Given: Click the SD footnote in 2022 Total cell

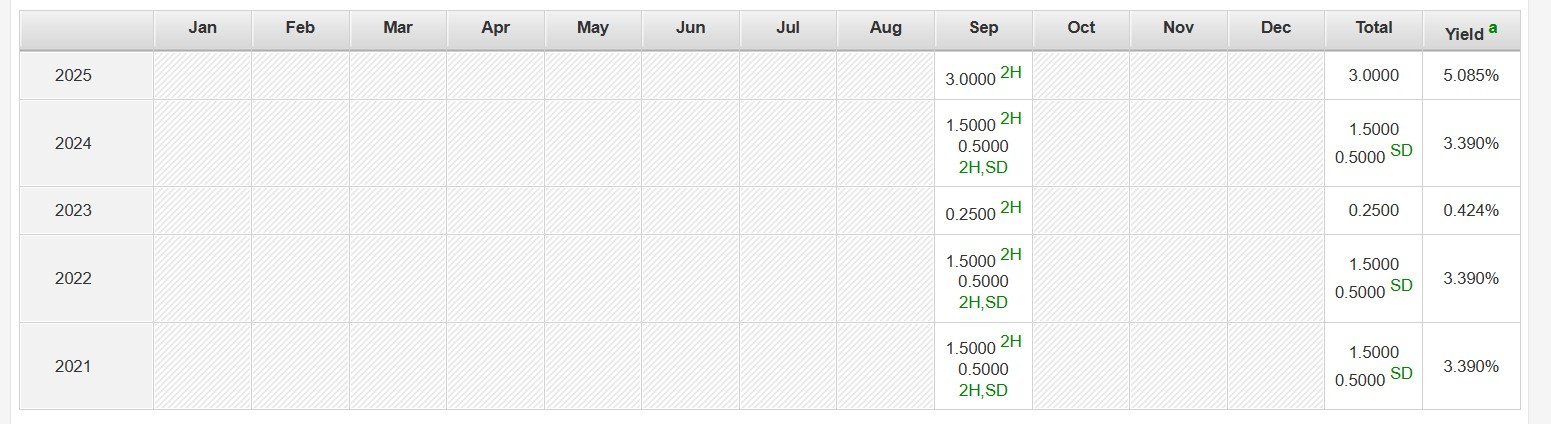Looking at the screenshot, I should tap(1401, 285).
